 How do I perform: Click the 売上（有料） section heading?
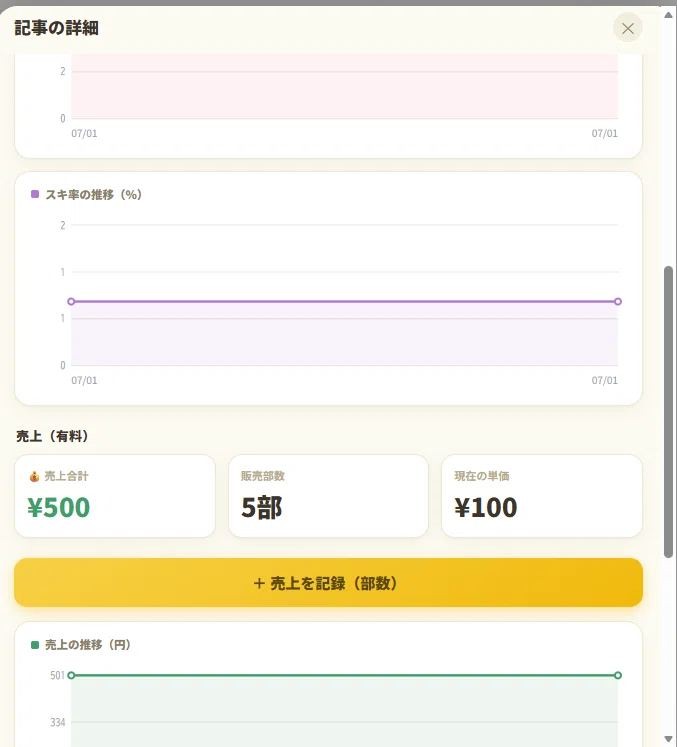52,436
